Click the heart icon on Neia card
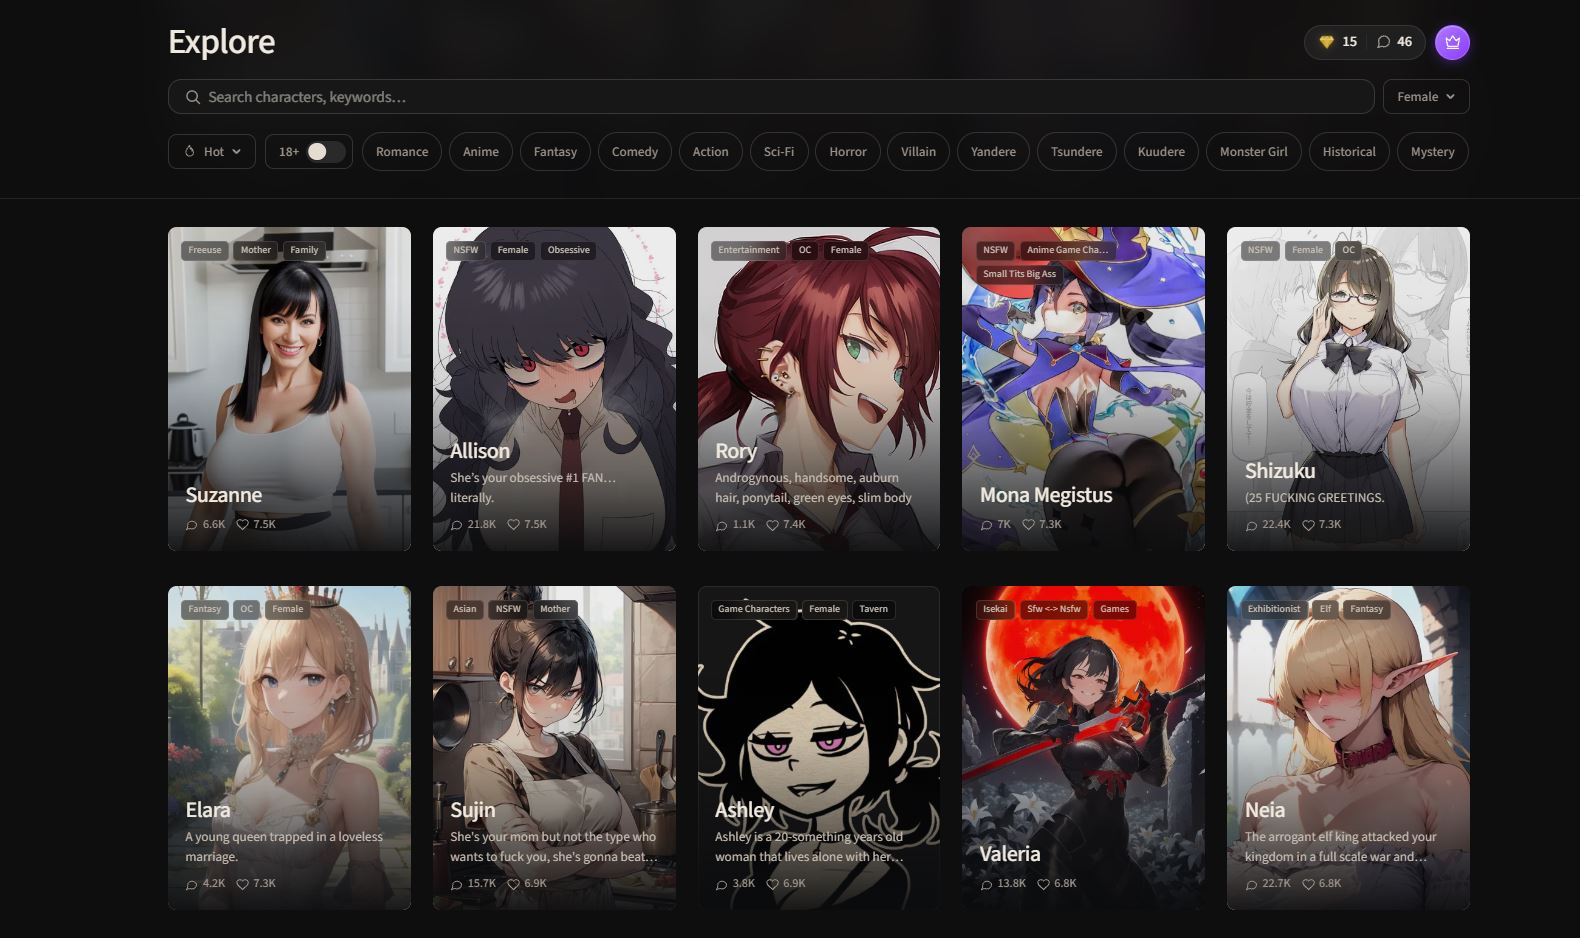This screenshot has width=1580, height=938. coord(1308,883)
